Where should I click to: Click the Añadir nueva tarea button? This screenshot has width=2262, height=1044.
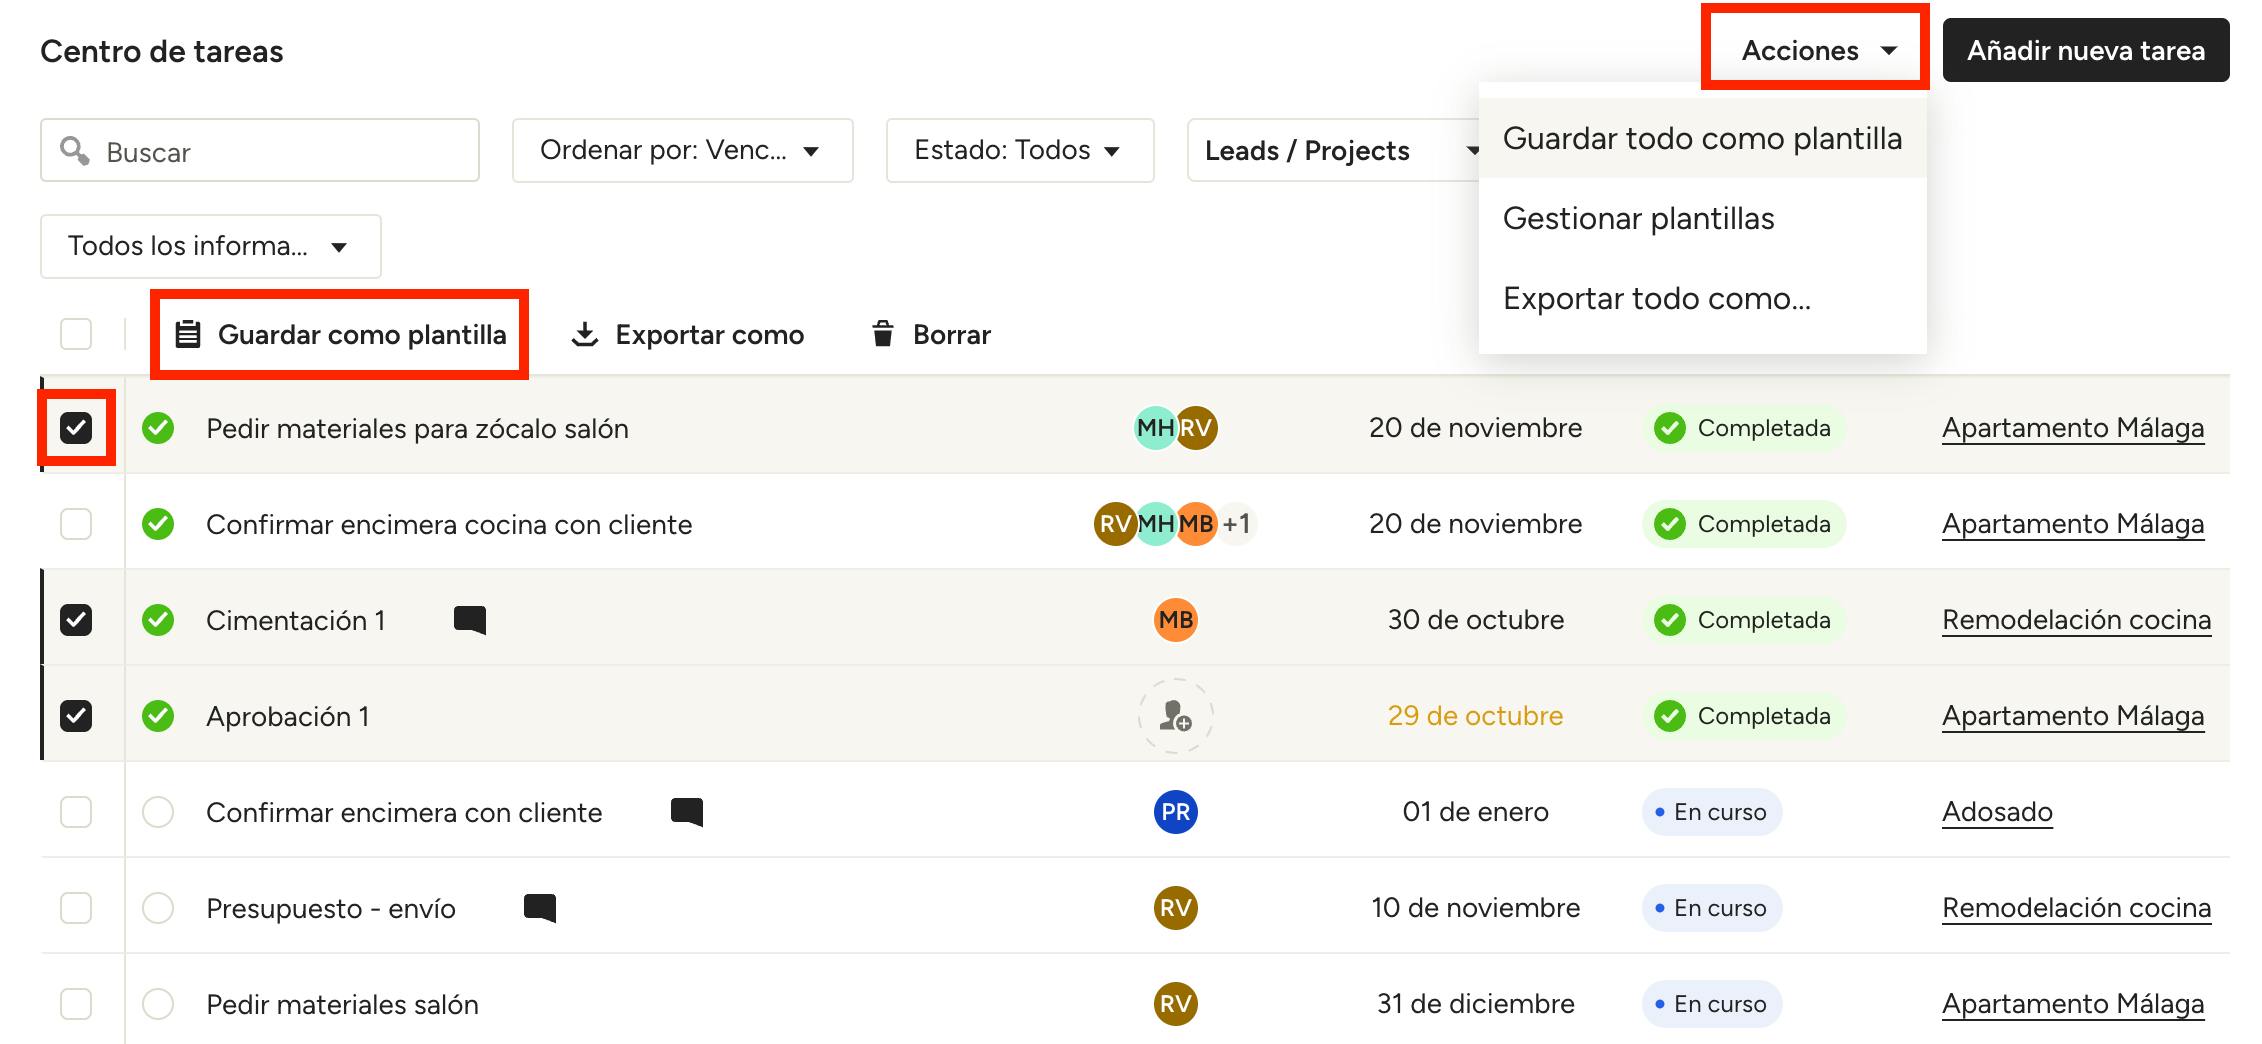(x=2085, y=51)
